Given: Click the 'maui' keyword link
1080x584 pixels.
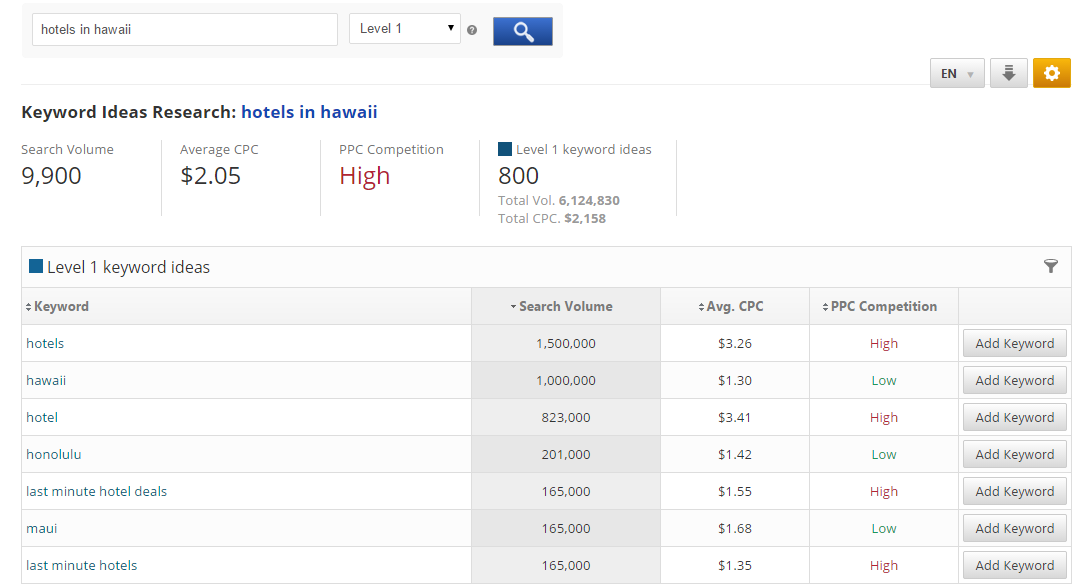Looking at the screenshot, I should 42,529.
